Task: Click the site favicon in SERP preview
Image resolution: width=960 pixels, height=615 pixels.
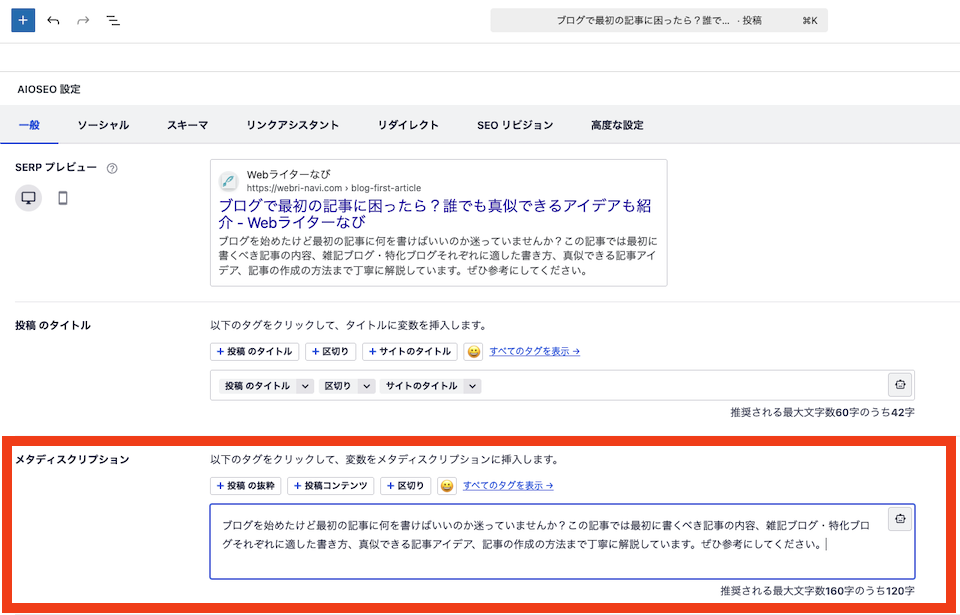Action: click(x=228, y=181)
